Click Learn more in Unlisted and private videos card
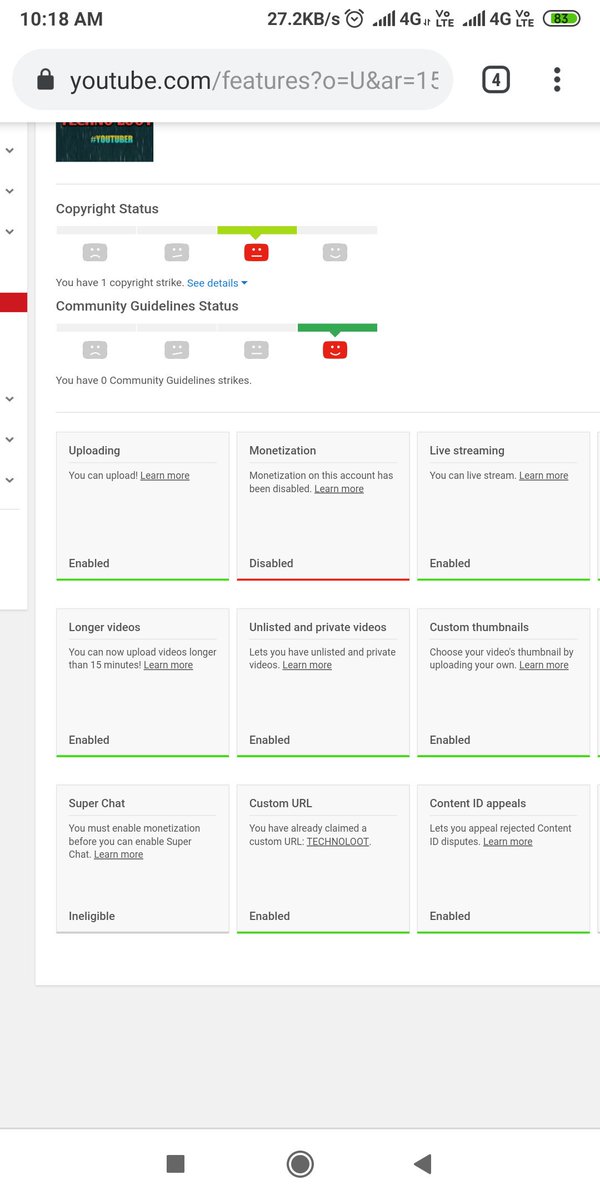This screenshot has height=1200, width=600. tap(307, 665)
